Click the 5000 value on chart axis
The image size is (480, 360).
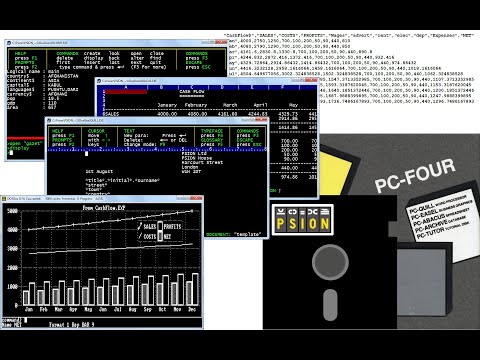(12, 211)
